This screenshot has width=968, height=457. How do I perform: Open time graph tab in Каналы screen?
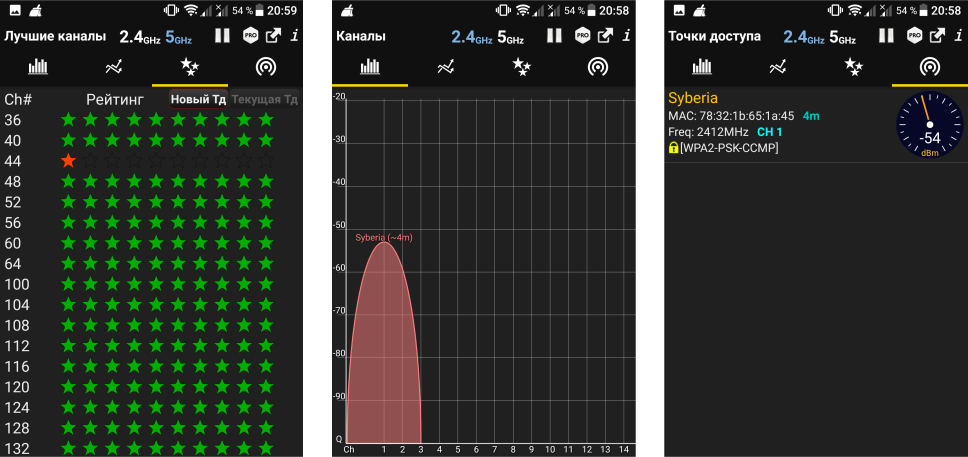tap(446, 67)
